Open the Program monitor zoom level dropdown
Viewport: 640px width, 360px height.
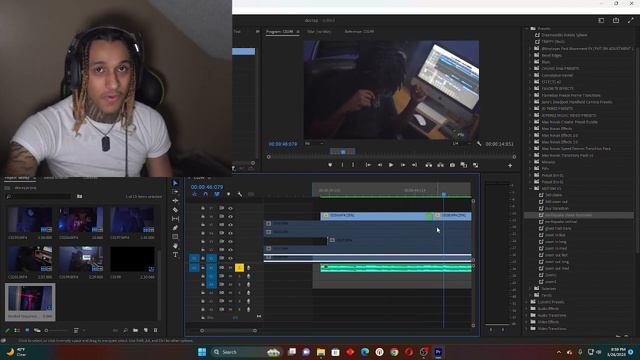(314, 144)
